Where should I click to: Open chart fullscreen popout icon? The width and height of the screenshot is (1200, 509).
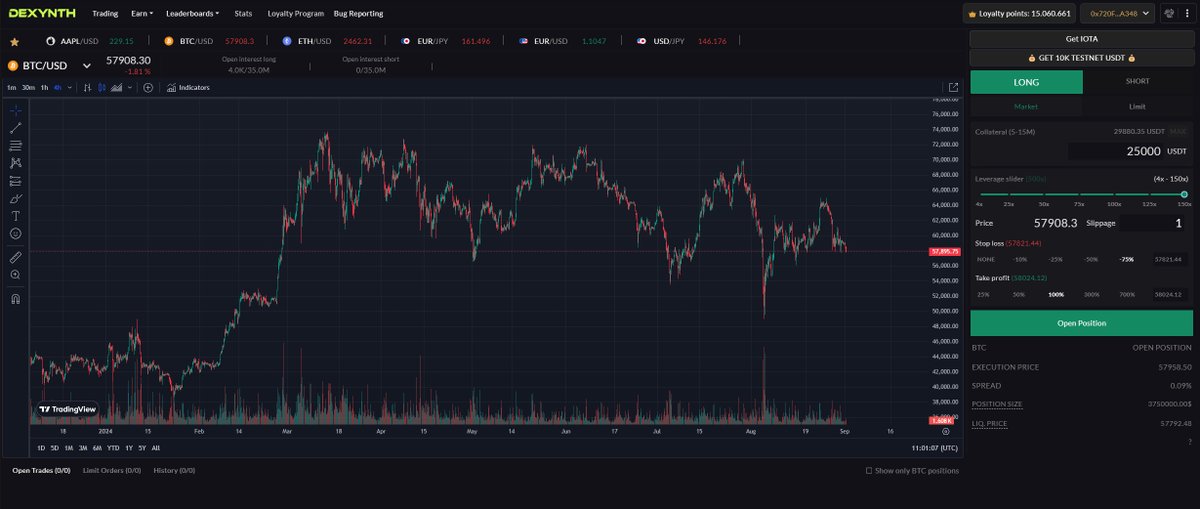point(953,88)
